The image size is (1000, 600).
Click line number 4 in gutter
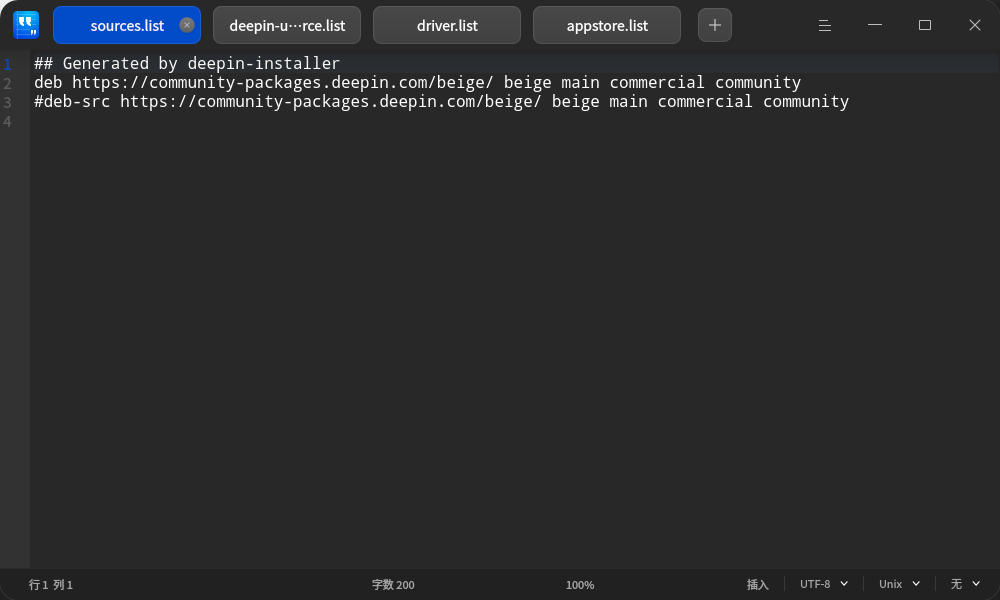[8, 121]
